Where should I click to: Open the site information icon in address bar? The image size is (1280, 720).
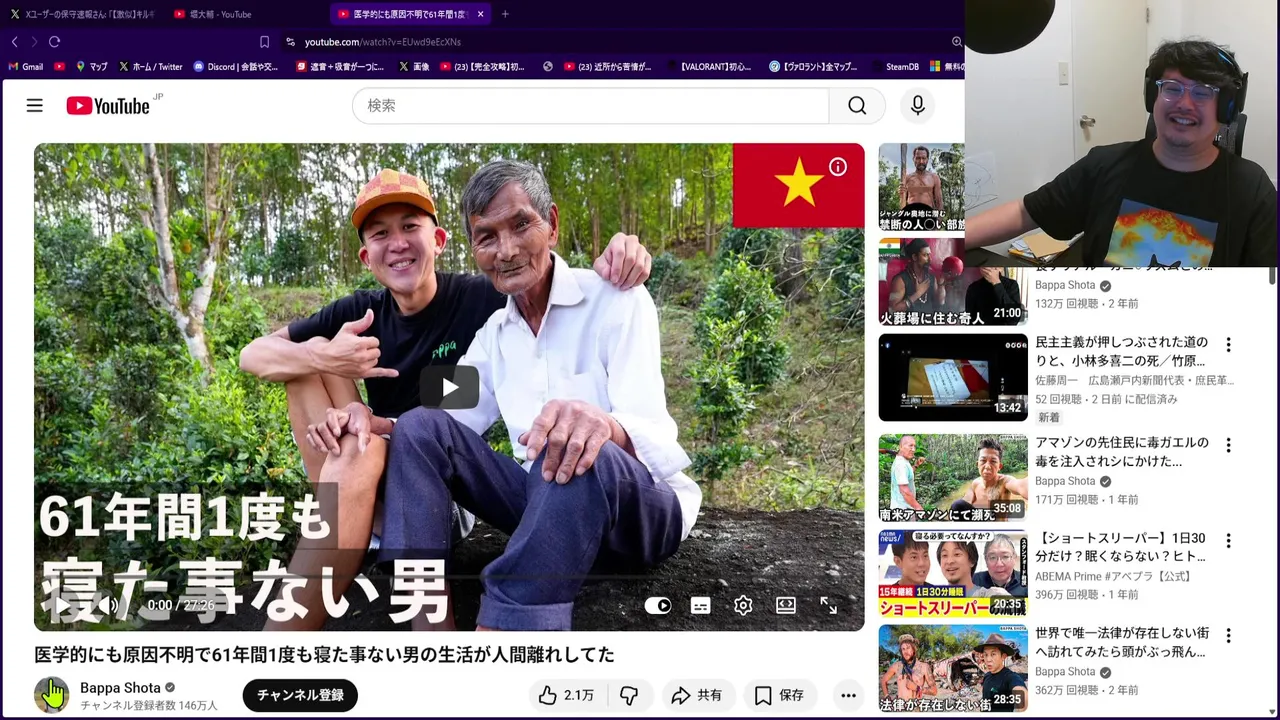[290, 42]
